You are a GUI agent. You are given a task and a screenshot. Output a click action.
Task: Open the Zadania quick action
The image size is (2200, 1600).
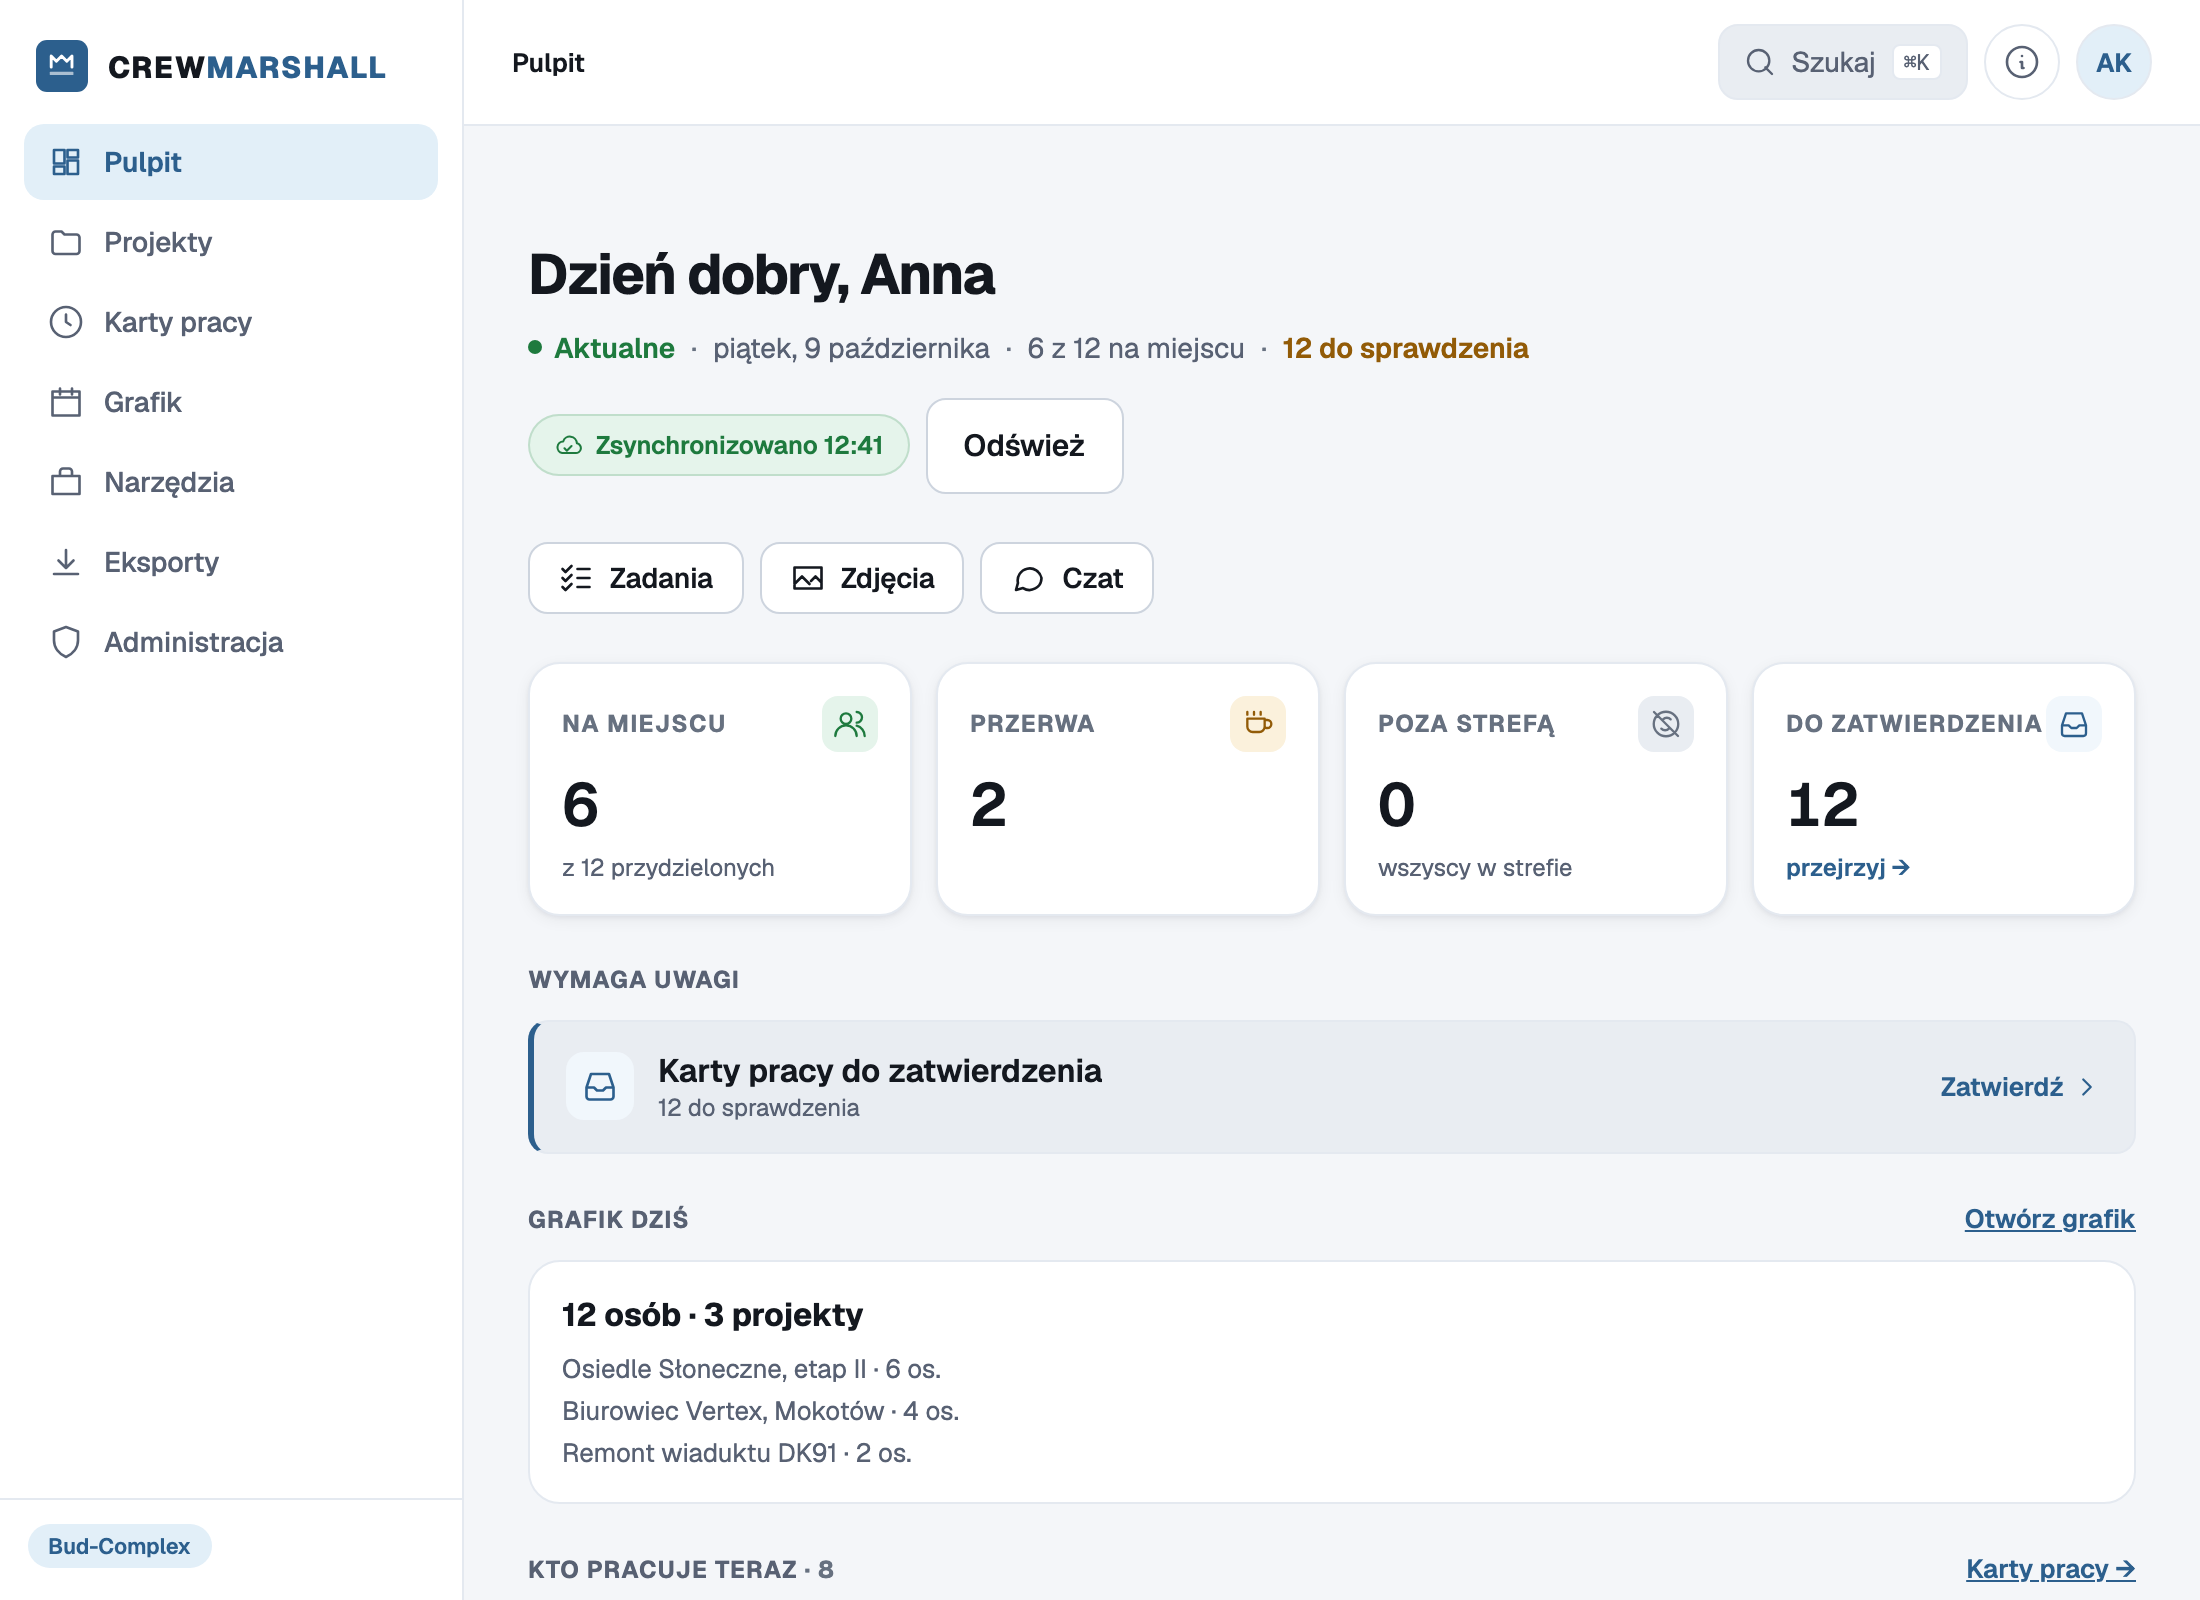(x=636, y=578)
